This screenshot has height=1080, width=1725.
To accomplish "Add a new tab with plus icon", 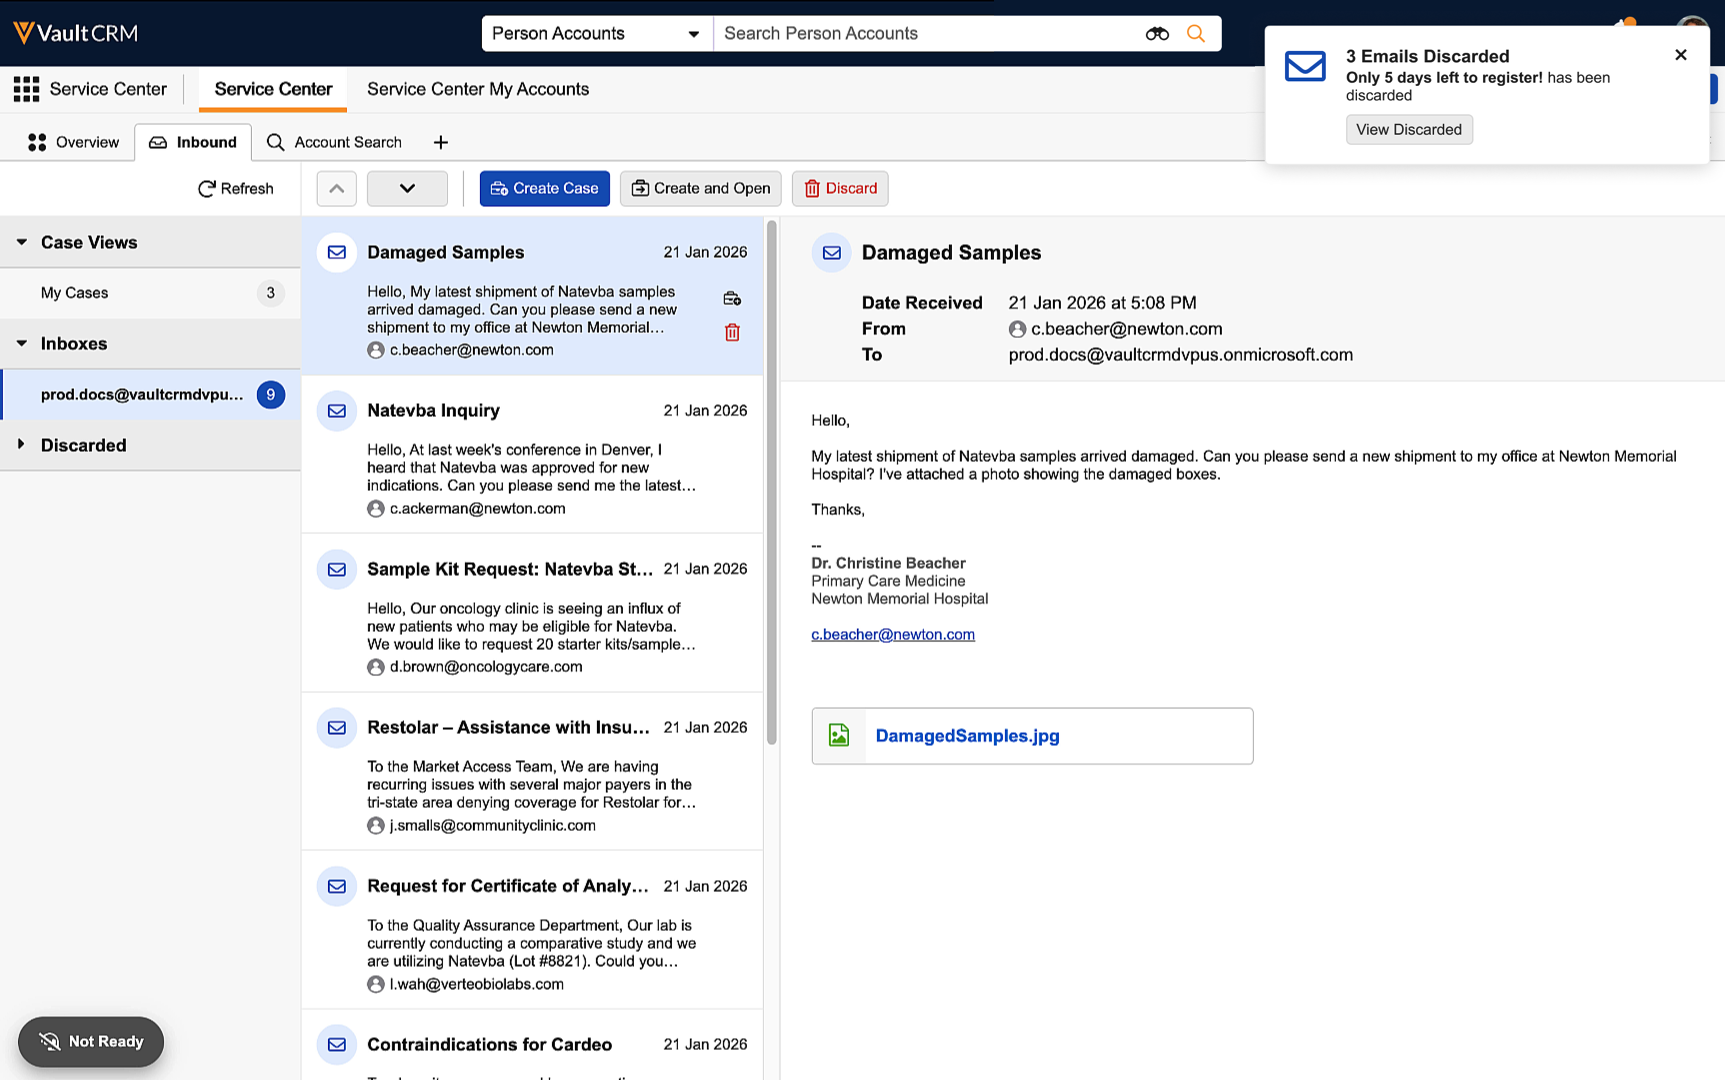I will point(440,142).
